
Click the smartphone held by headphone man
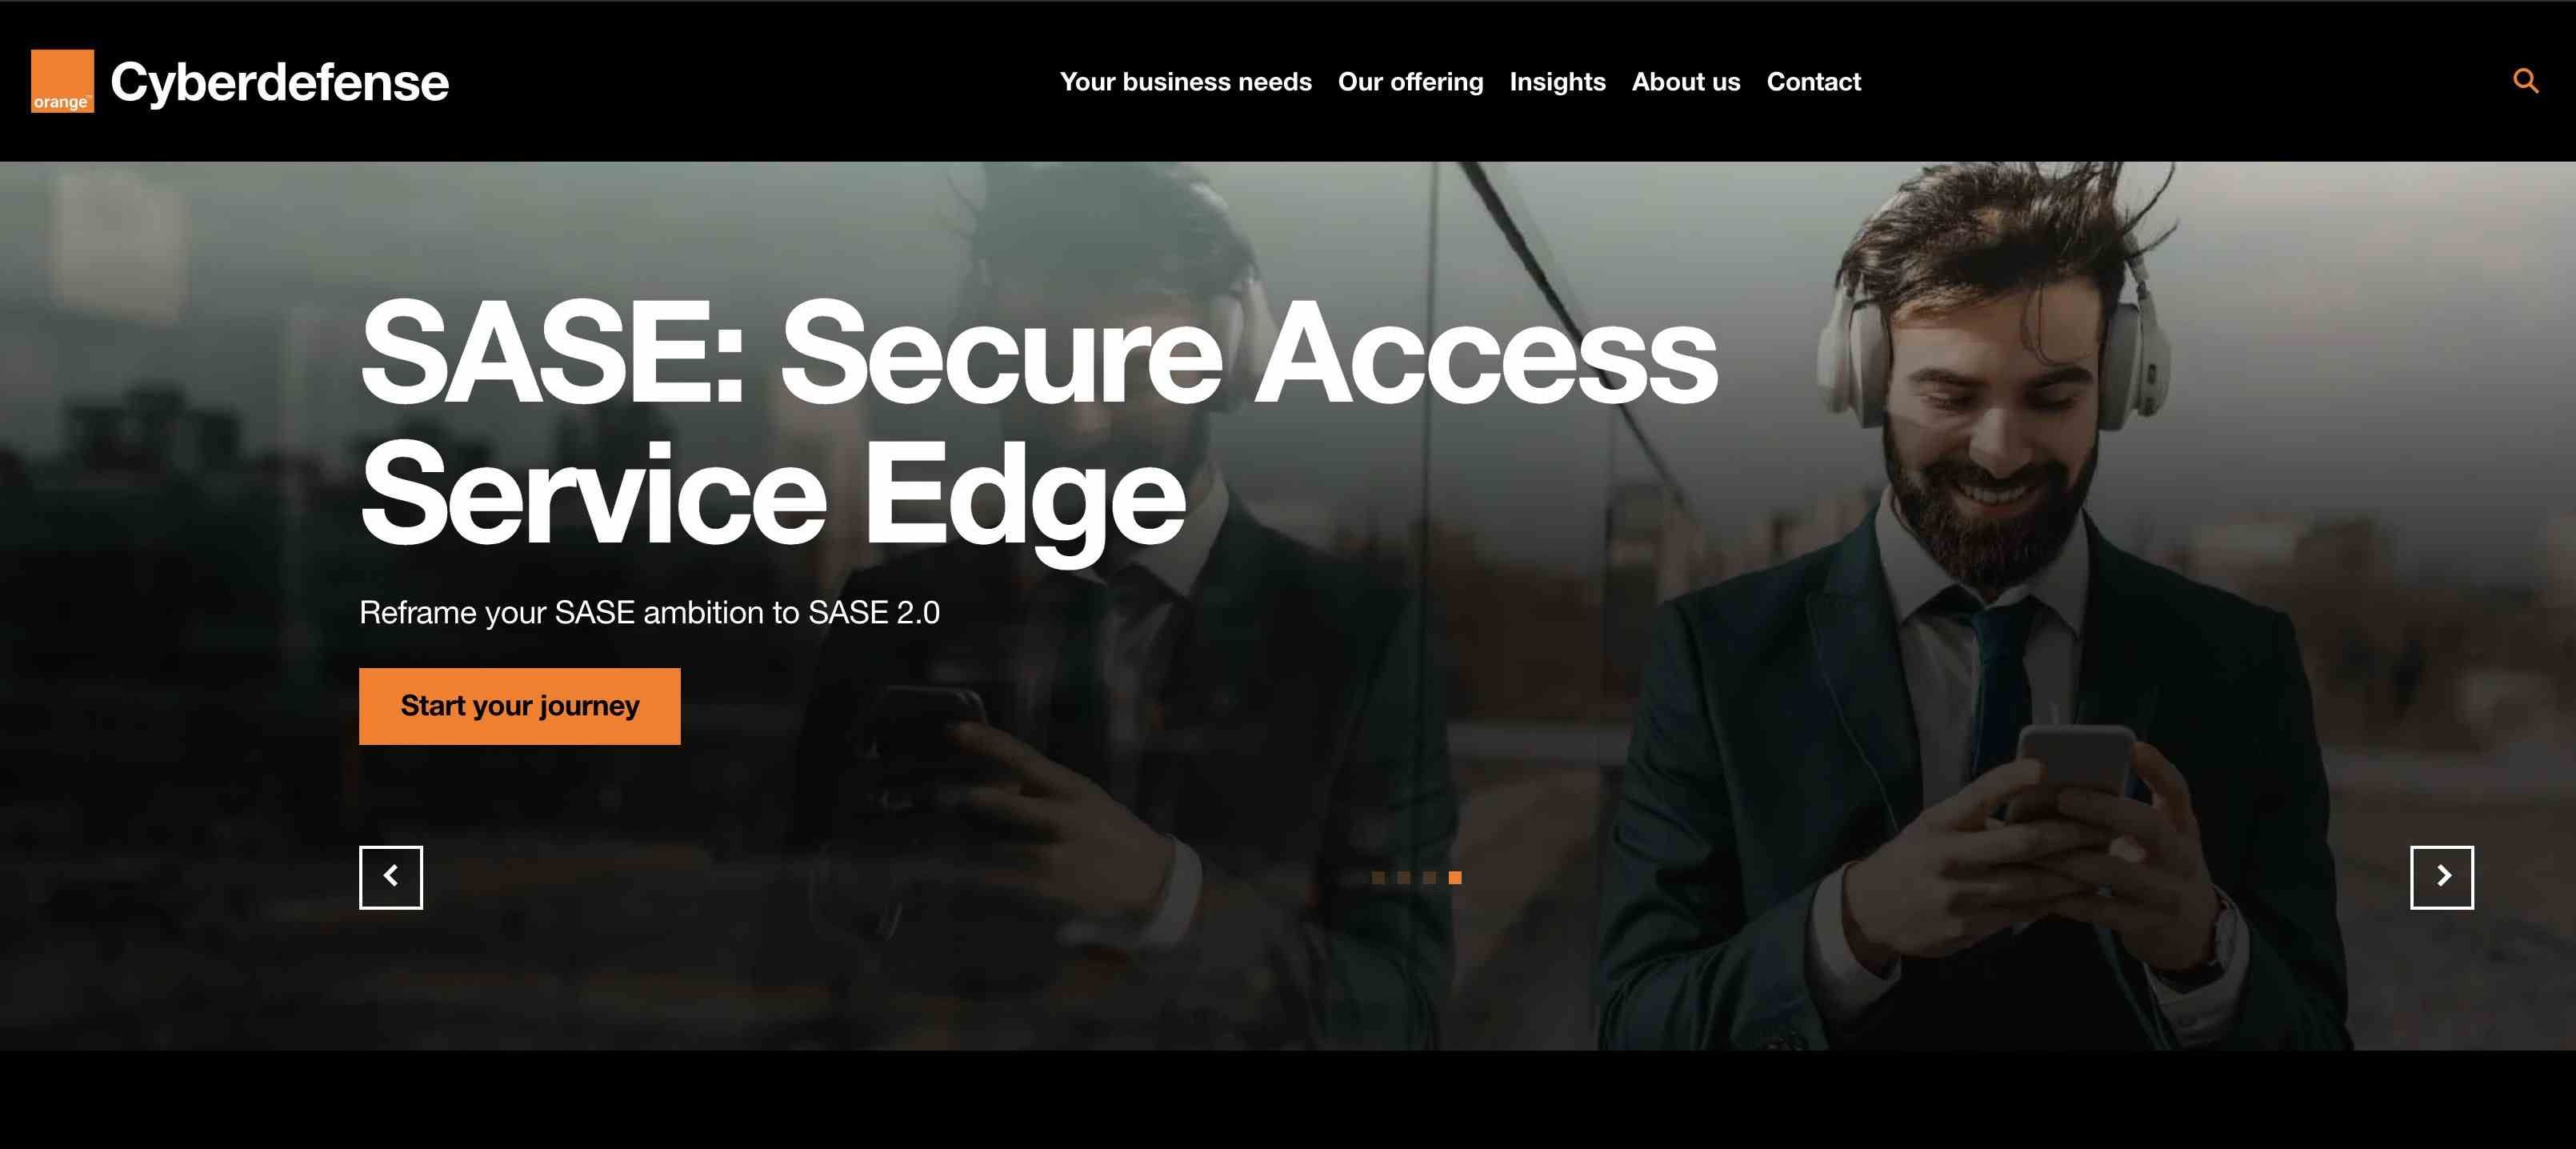(2075, 780)
